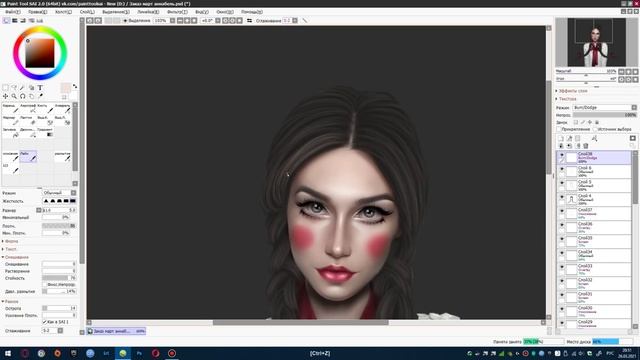Toggle the Источник выбора checkbox
This screenshot has width=640, height=360.
click(595, 129)
